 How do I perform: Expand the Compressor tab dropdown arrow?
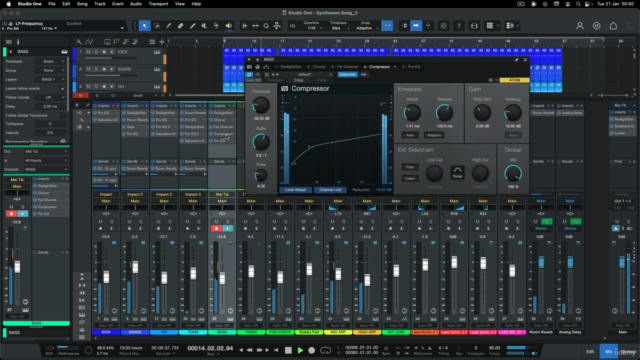pyautogui.click(x=395, y=67)
